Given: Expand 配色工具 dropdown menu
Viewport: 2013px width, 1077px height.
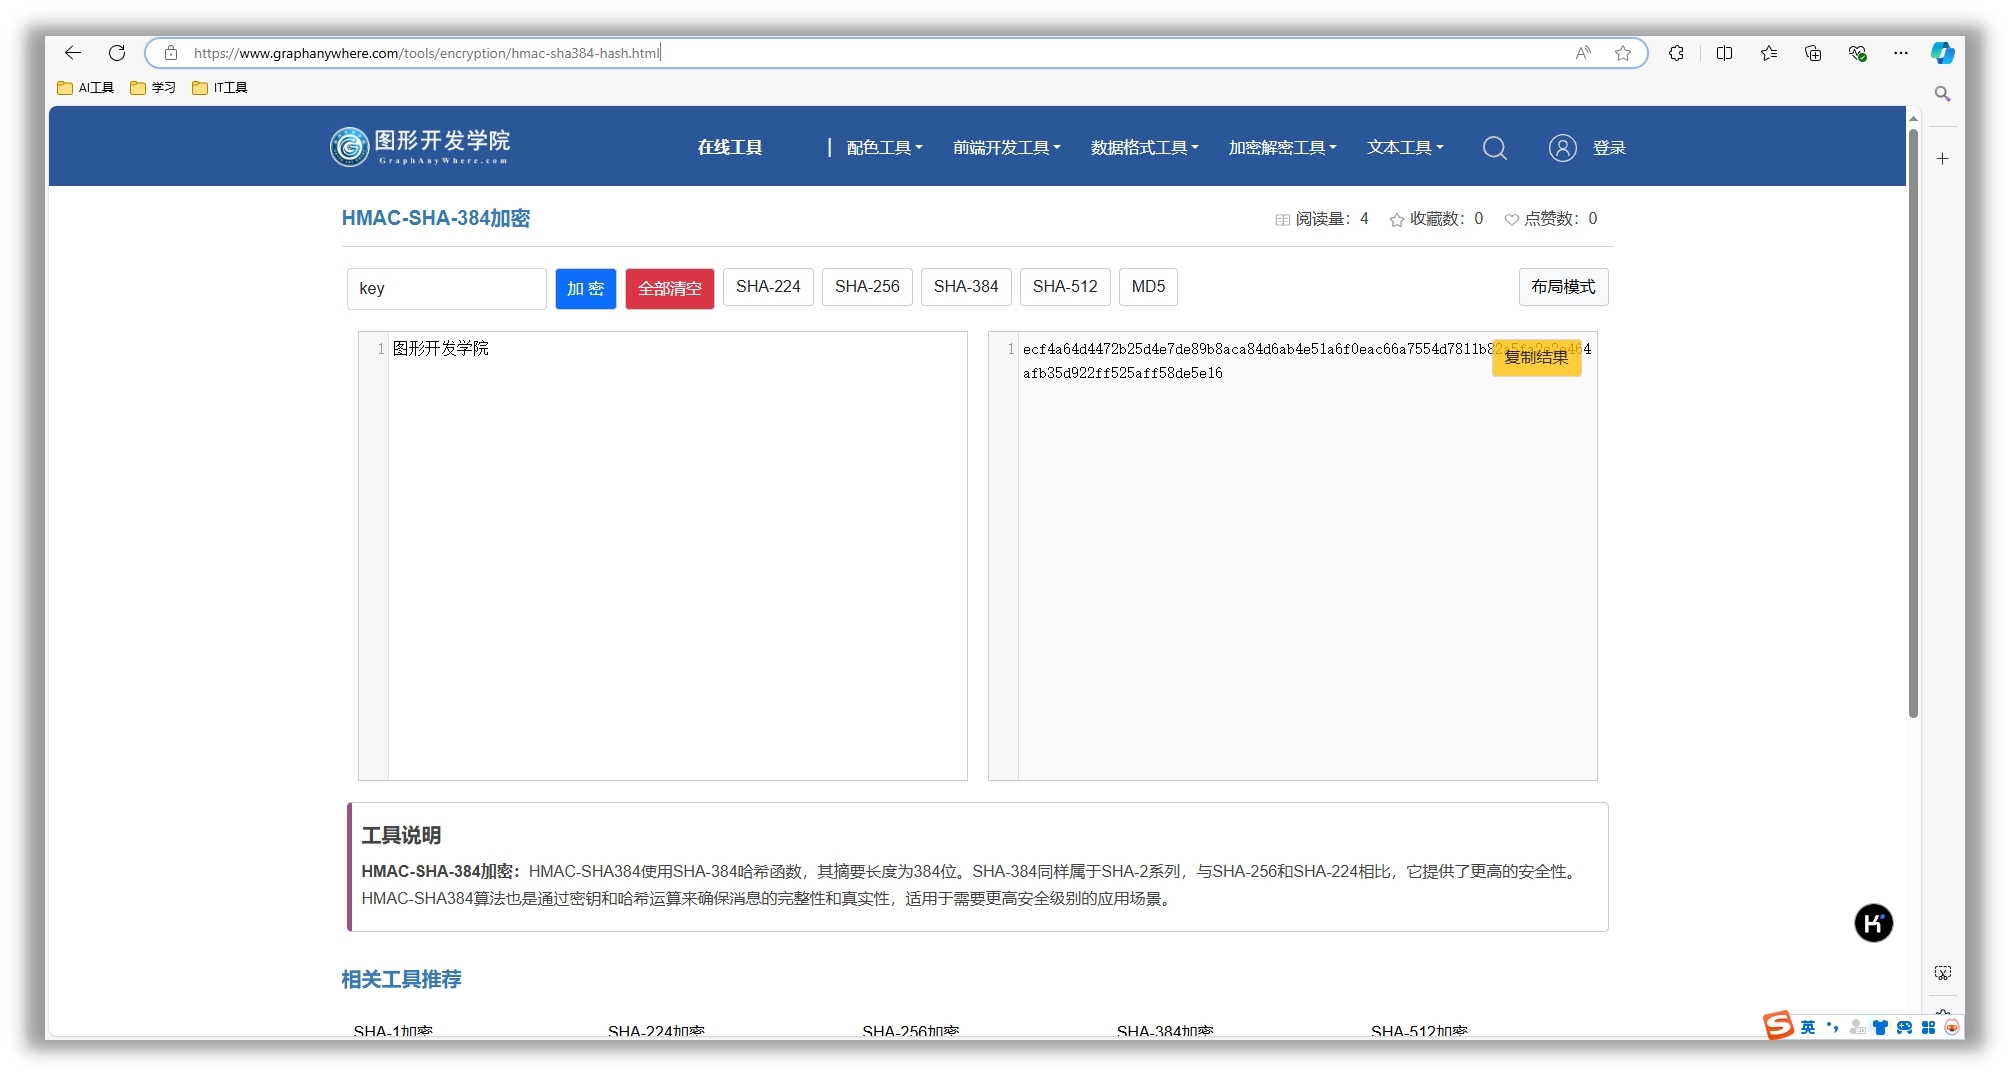Looking at the screenshot, I should coord(884,148).
